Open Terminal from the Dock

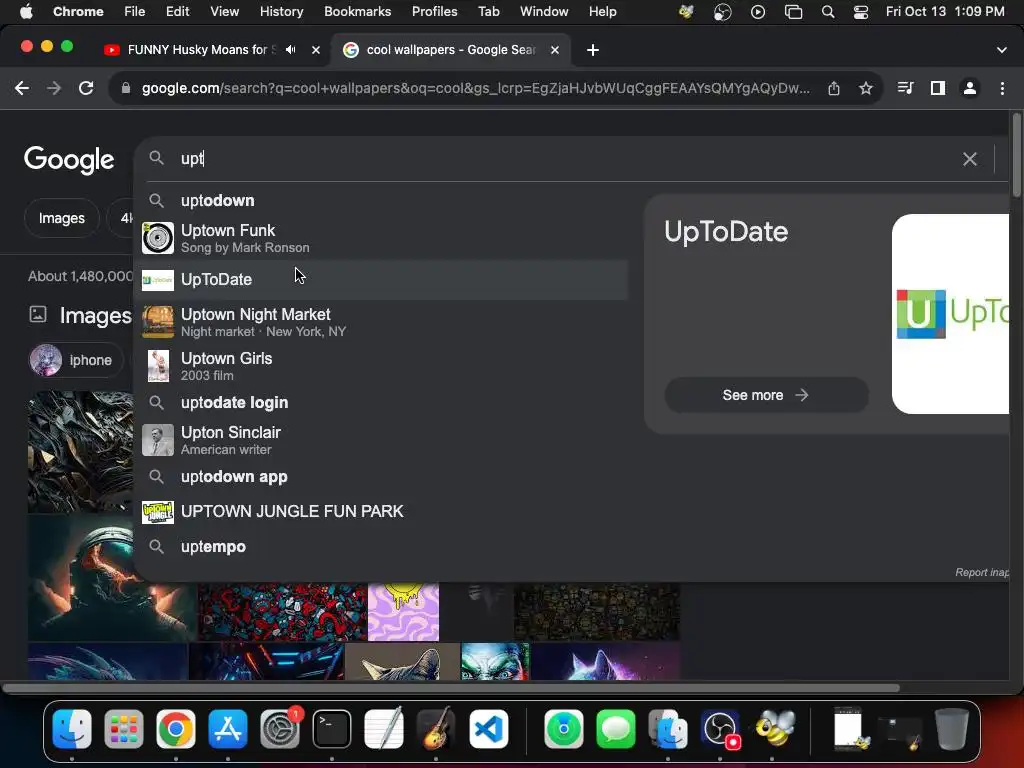332,728
